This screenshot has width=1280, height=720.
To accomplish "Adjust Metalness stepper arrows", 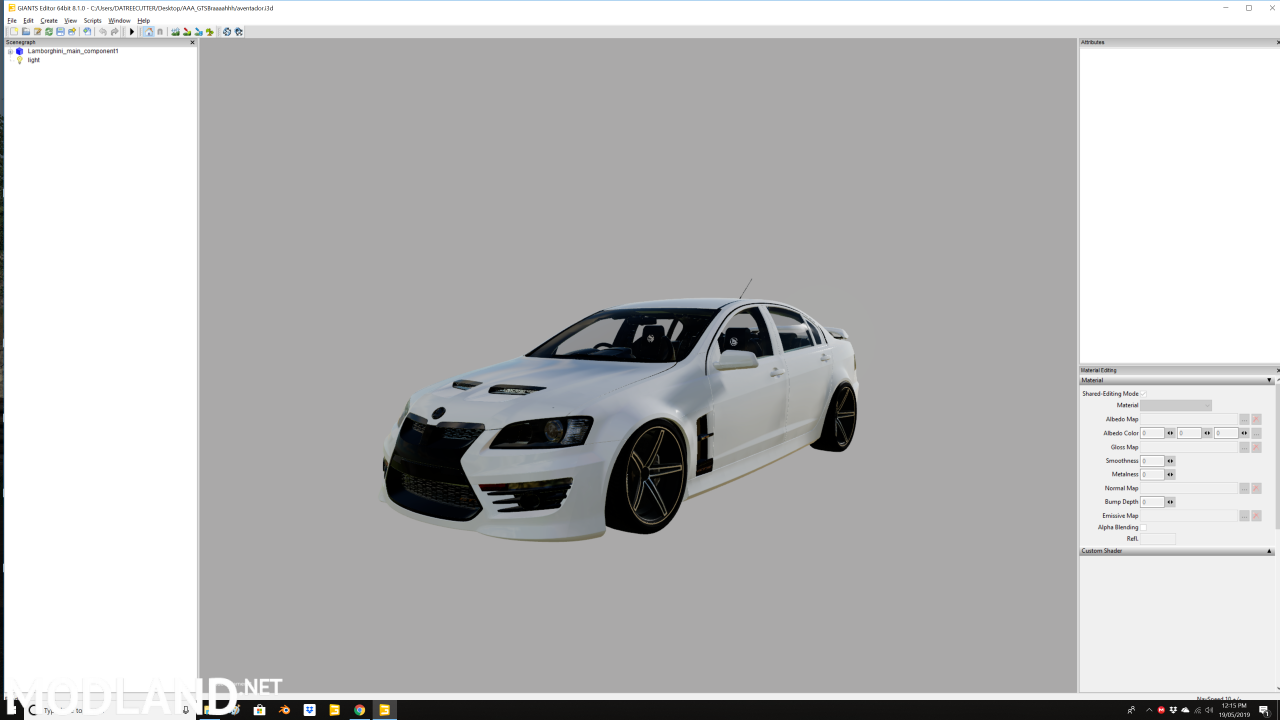I will tap(1170, 474).
